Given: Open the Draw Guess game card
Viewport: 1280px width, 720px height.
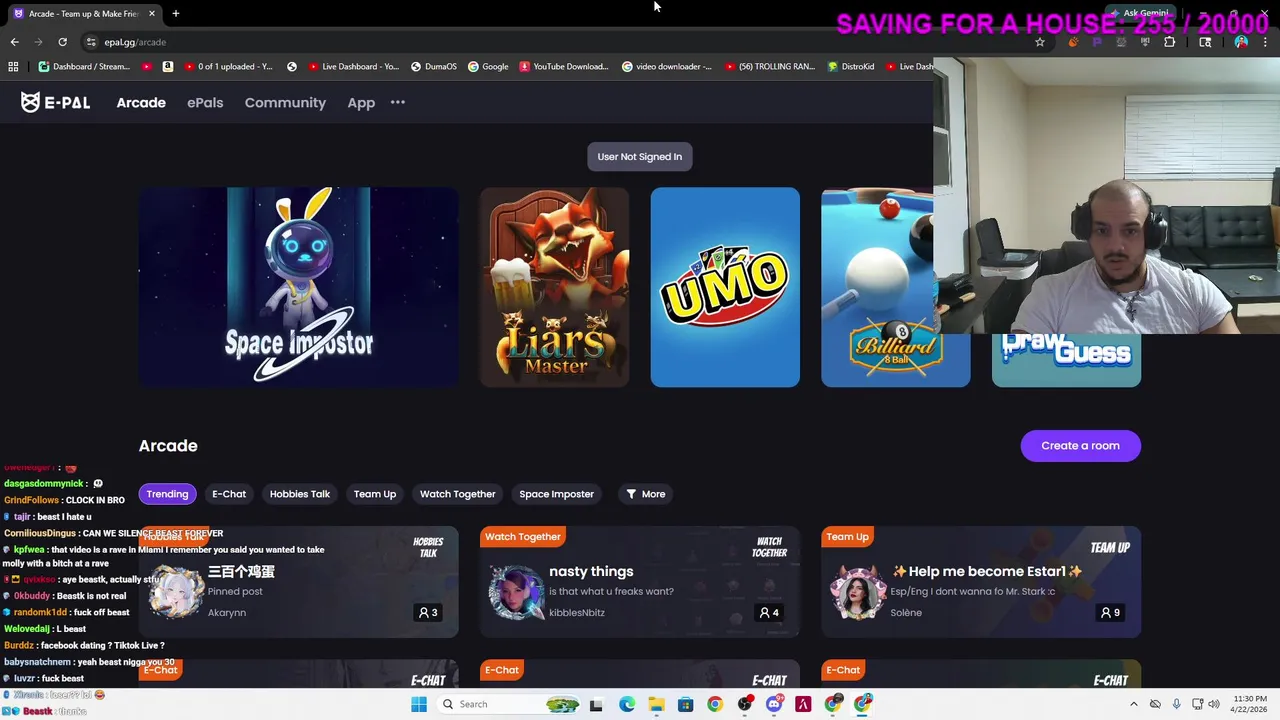Looking at the screenshot, I should (1066, 360).
